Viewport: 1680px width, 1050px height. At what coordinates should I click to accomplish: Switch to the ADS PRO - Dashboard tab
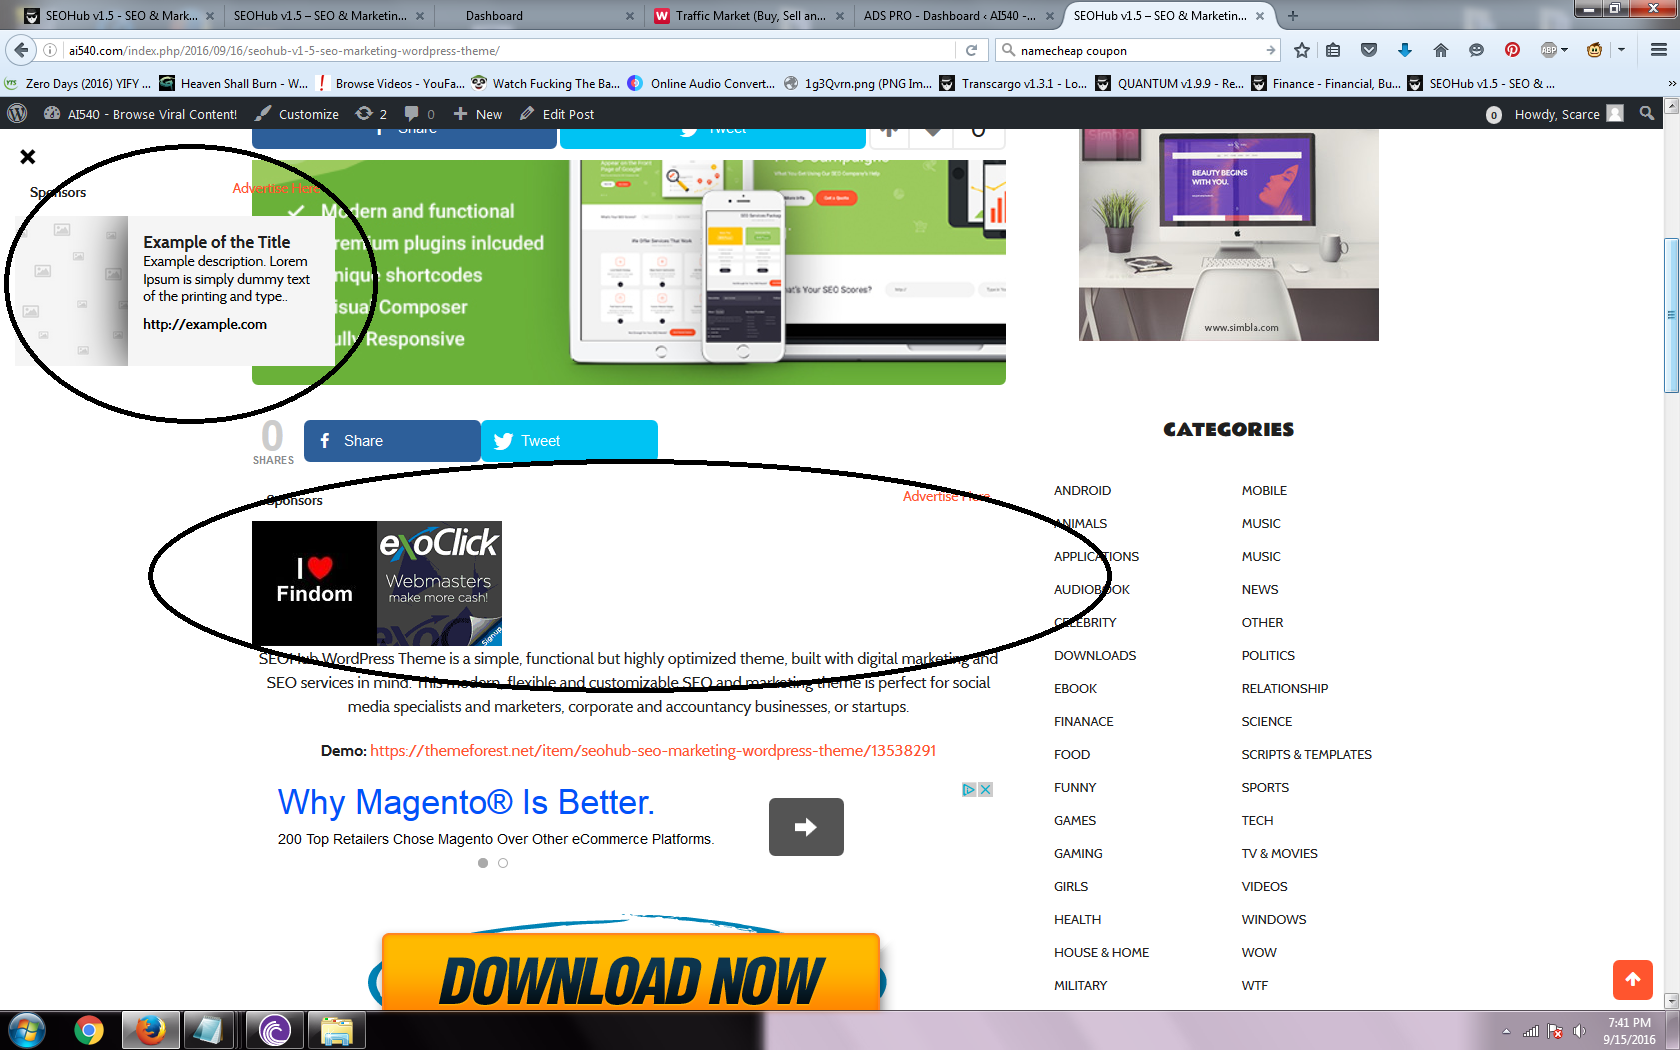point(958,15)
